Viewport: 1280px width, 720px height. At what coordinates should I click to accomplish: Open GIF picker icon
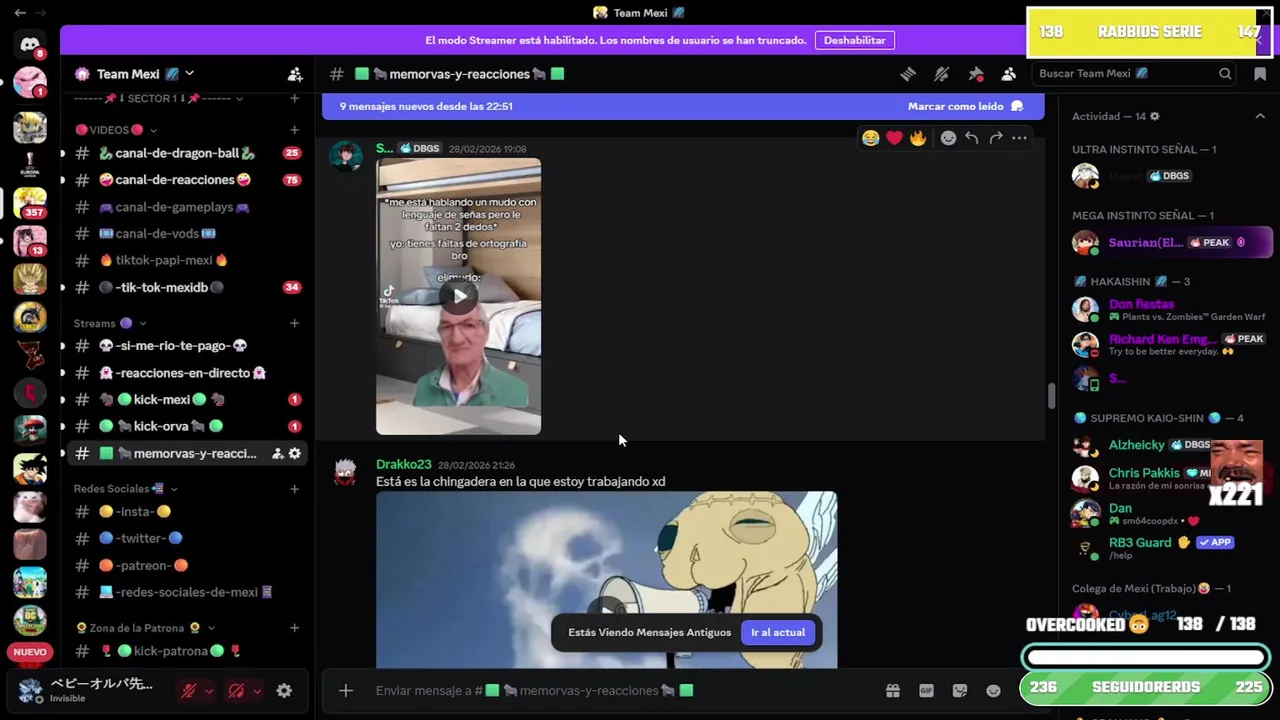tap(926, 691)
